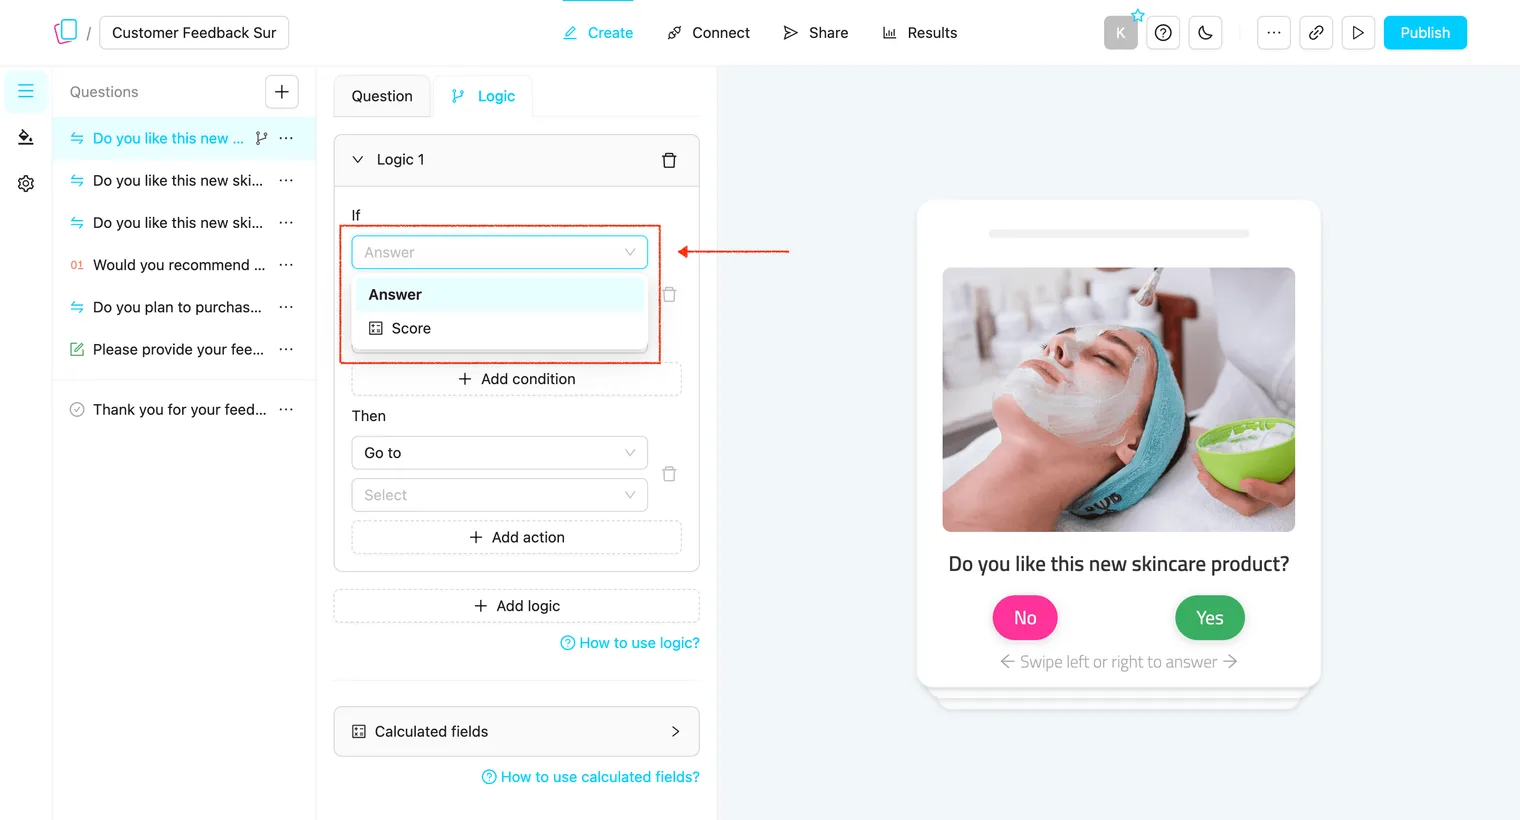Open 'How to use calculated fields?' link
Viewport: 1520px width, 820px height.
tap(591, 777)
